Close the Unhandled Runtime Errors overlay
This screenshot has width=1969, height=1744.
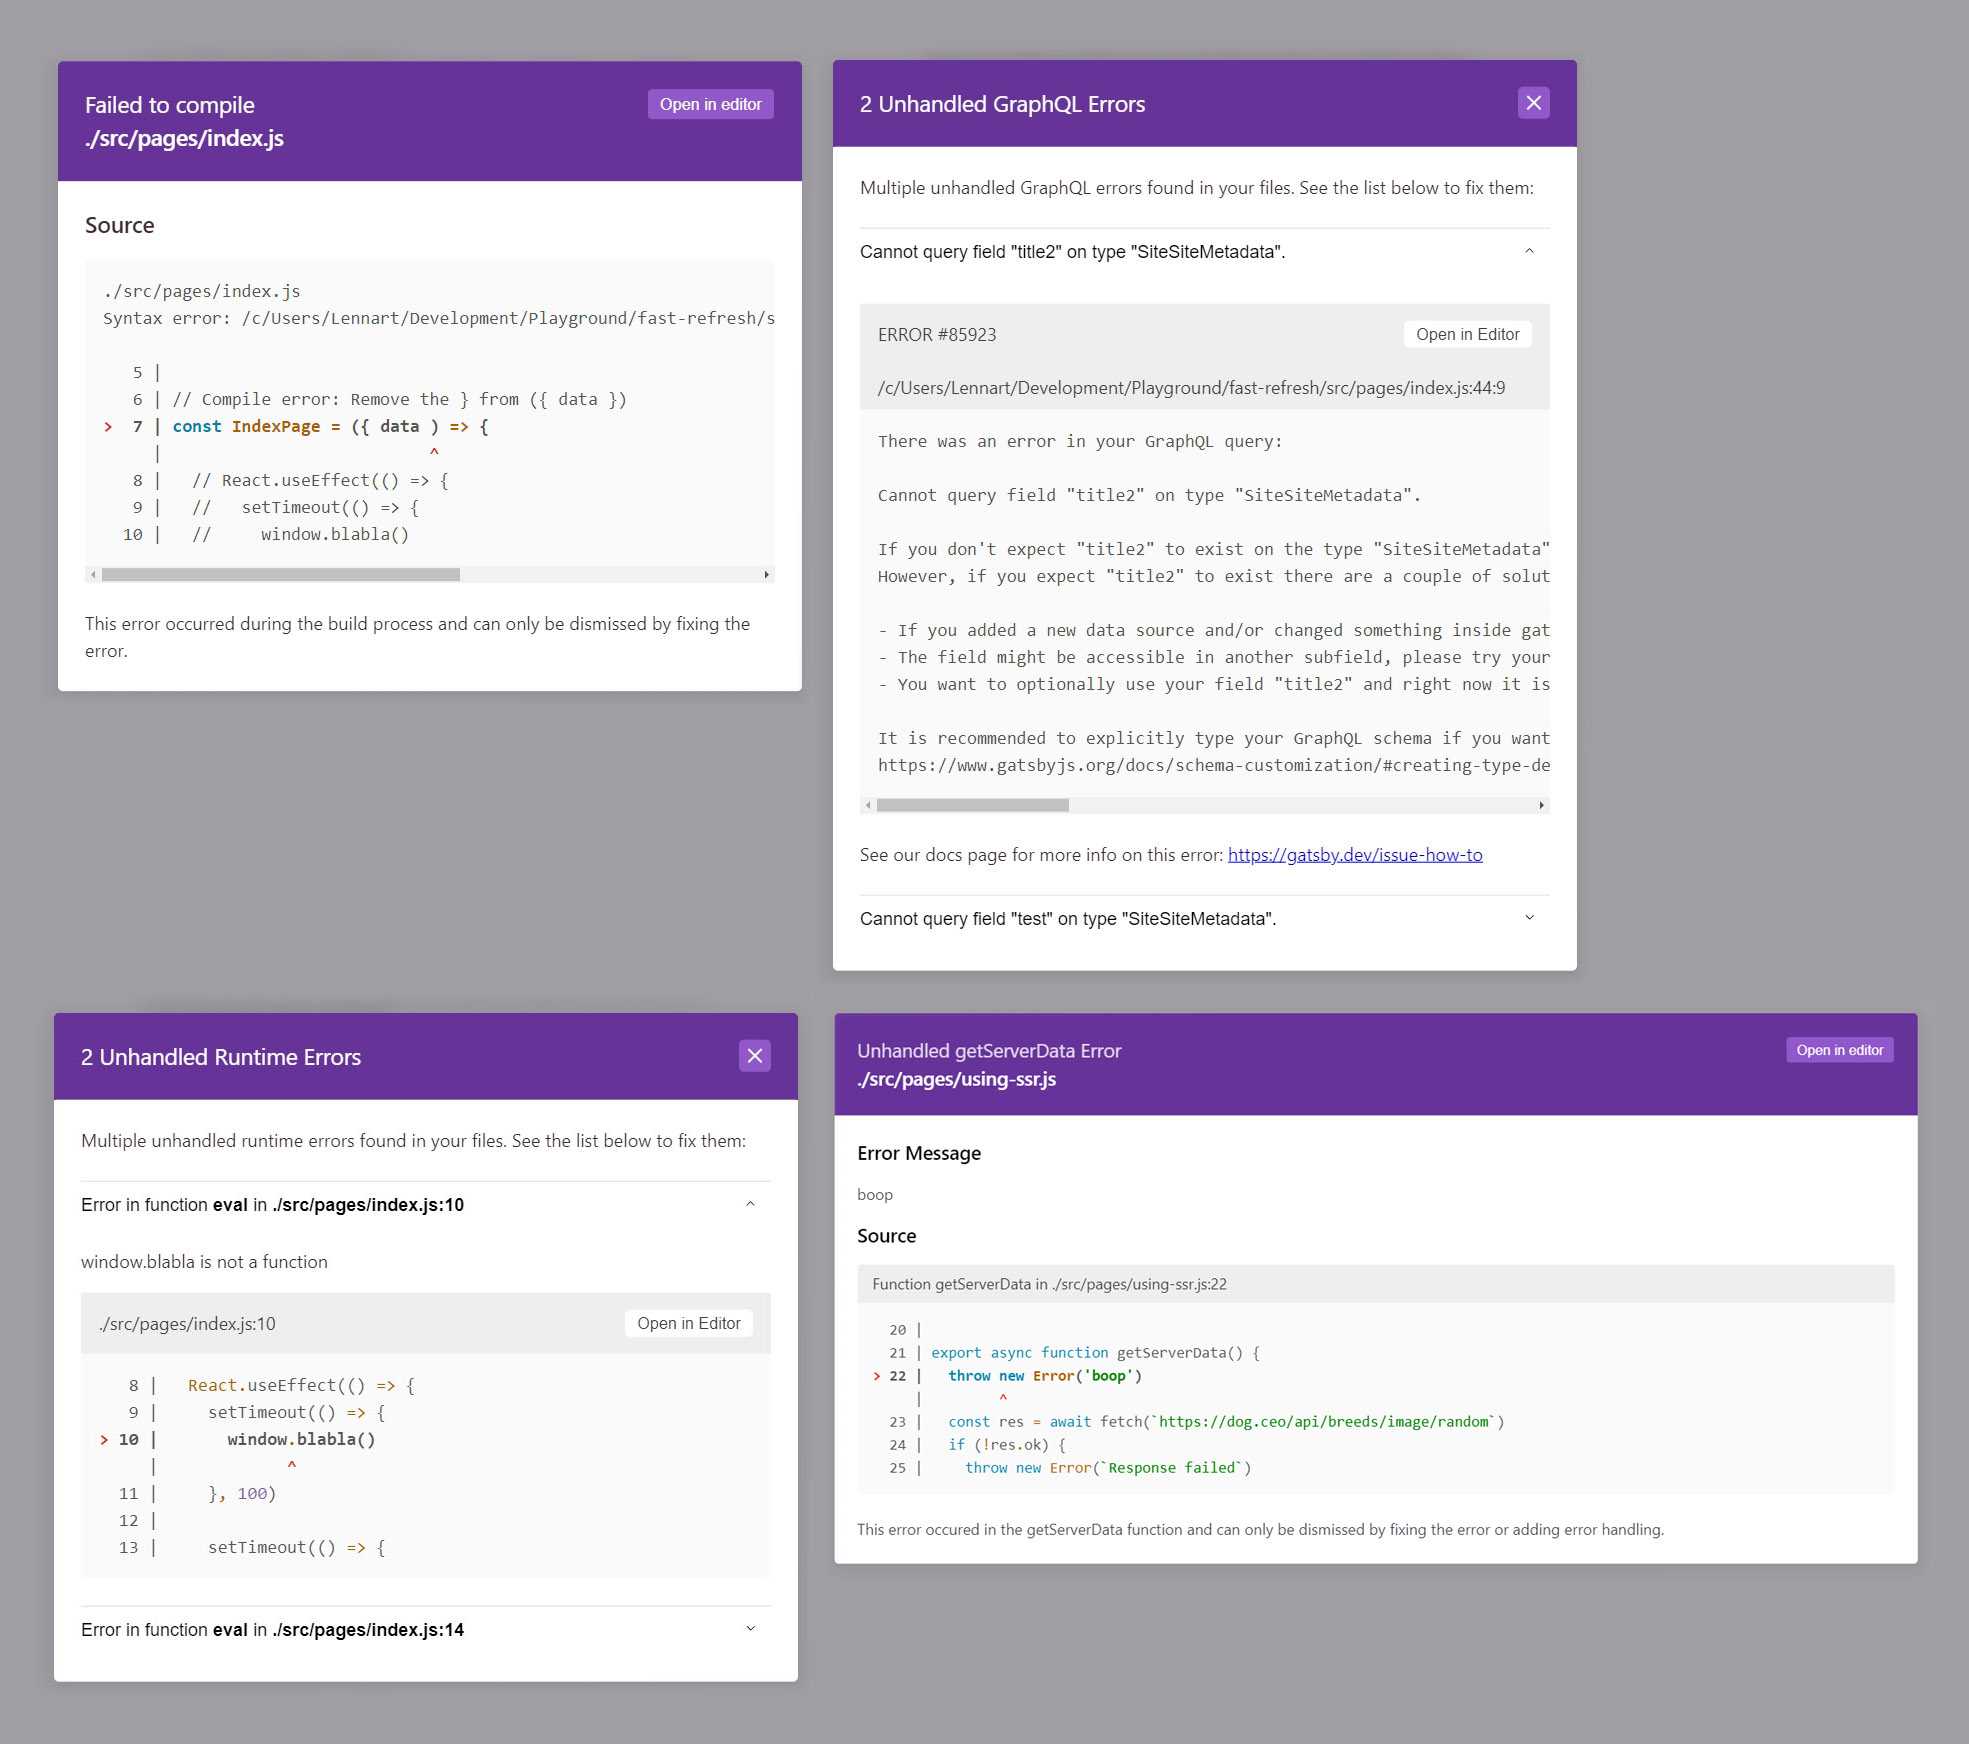(x=754, y=1056)
